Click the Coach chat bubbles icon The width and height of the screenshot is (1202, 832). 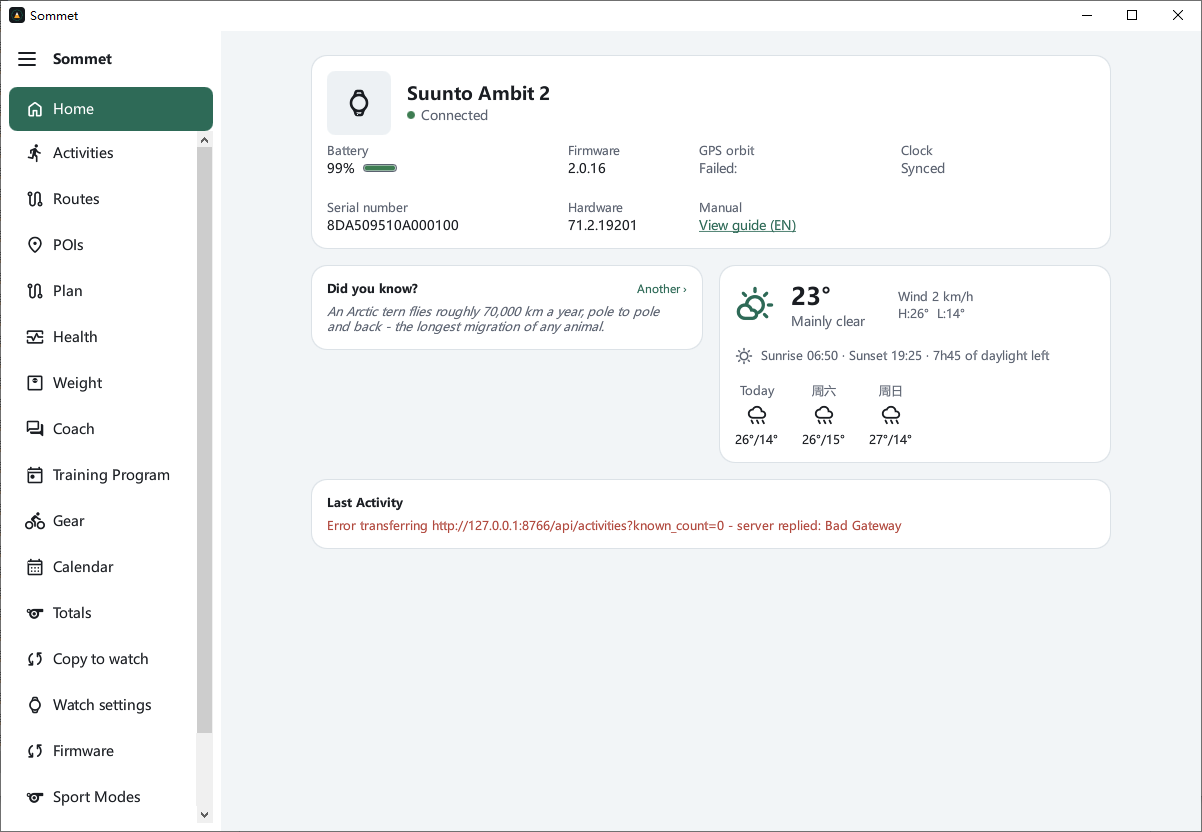(x=35, y=429)
